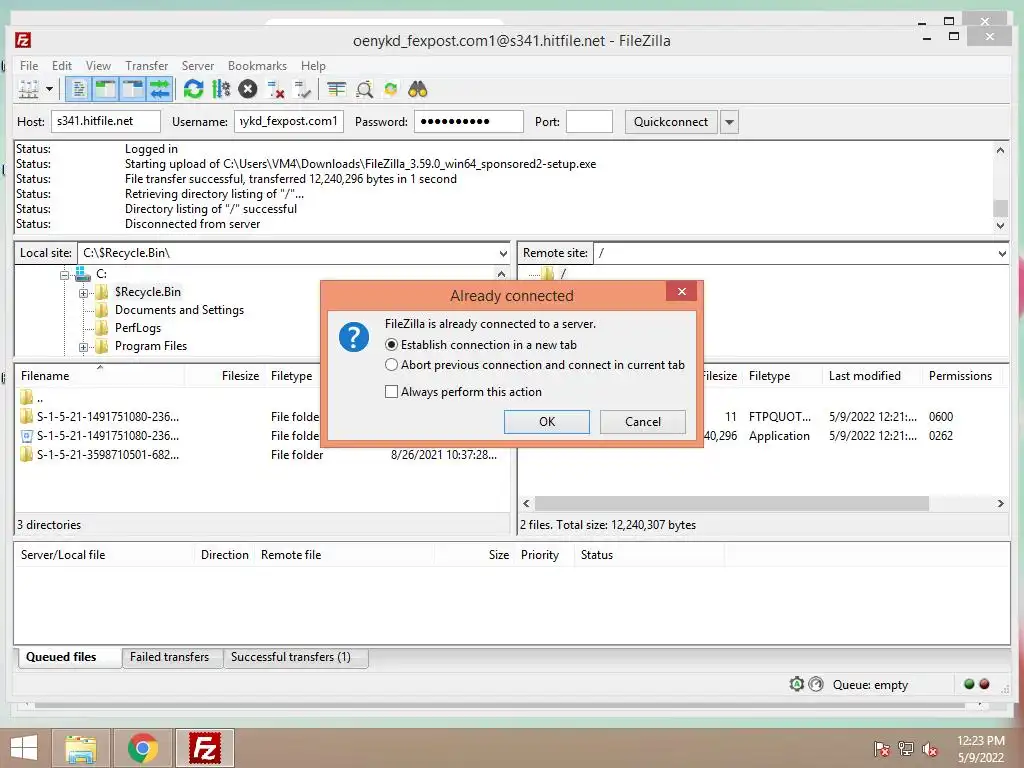Toggle transfer queue display icon
This screenshot has height=768, width=1024.
pyautogui.click(x=160, y=89)
